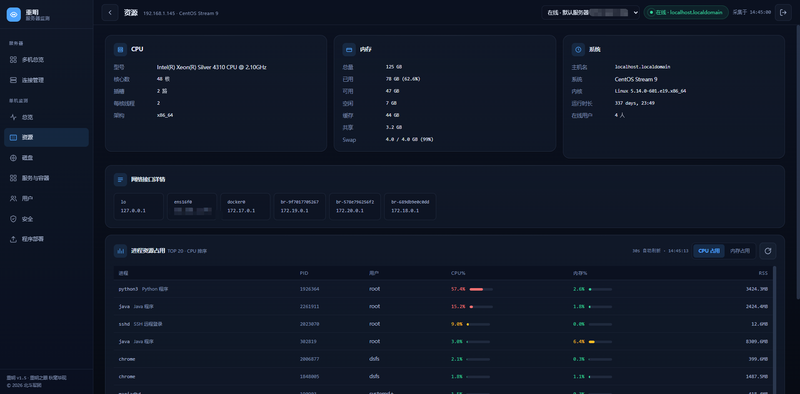The width and height of the screenshot is (800, 394).
Task: Click the Swap value 4.0 / 4.0 GB
Action: click(x=410, y=139)
